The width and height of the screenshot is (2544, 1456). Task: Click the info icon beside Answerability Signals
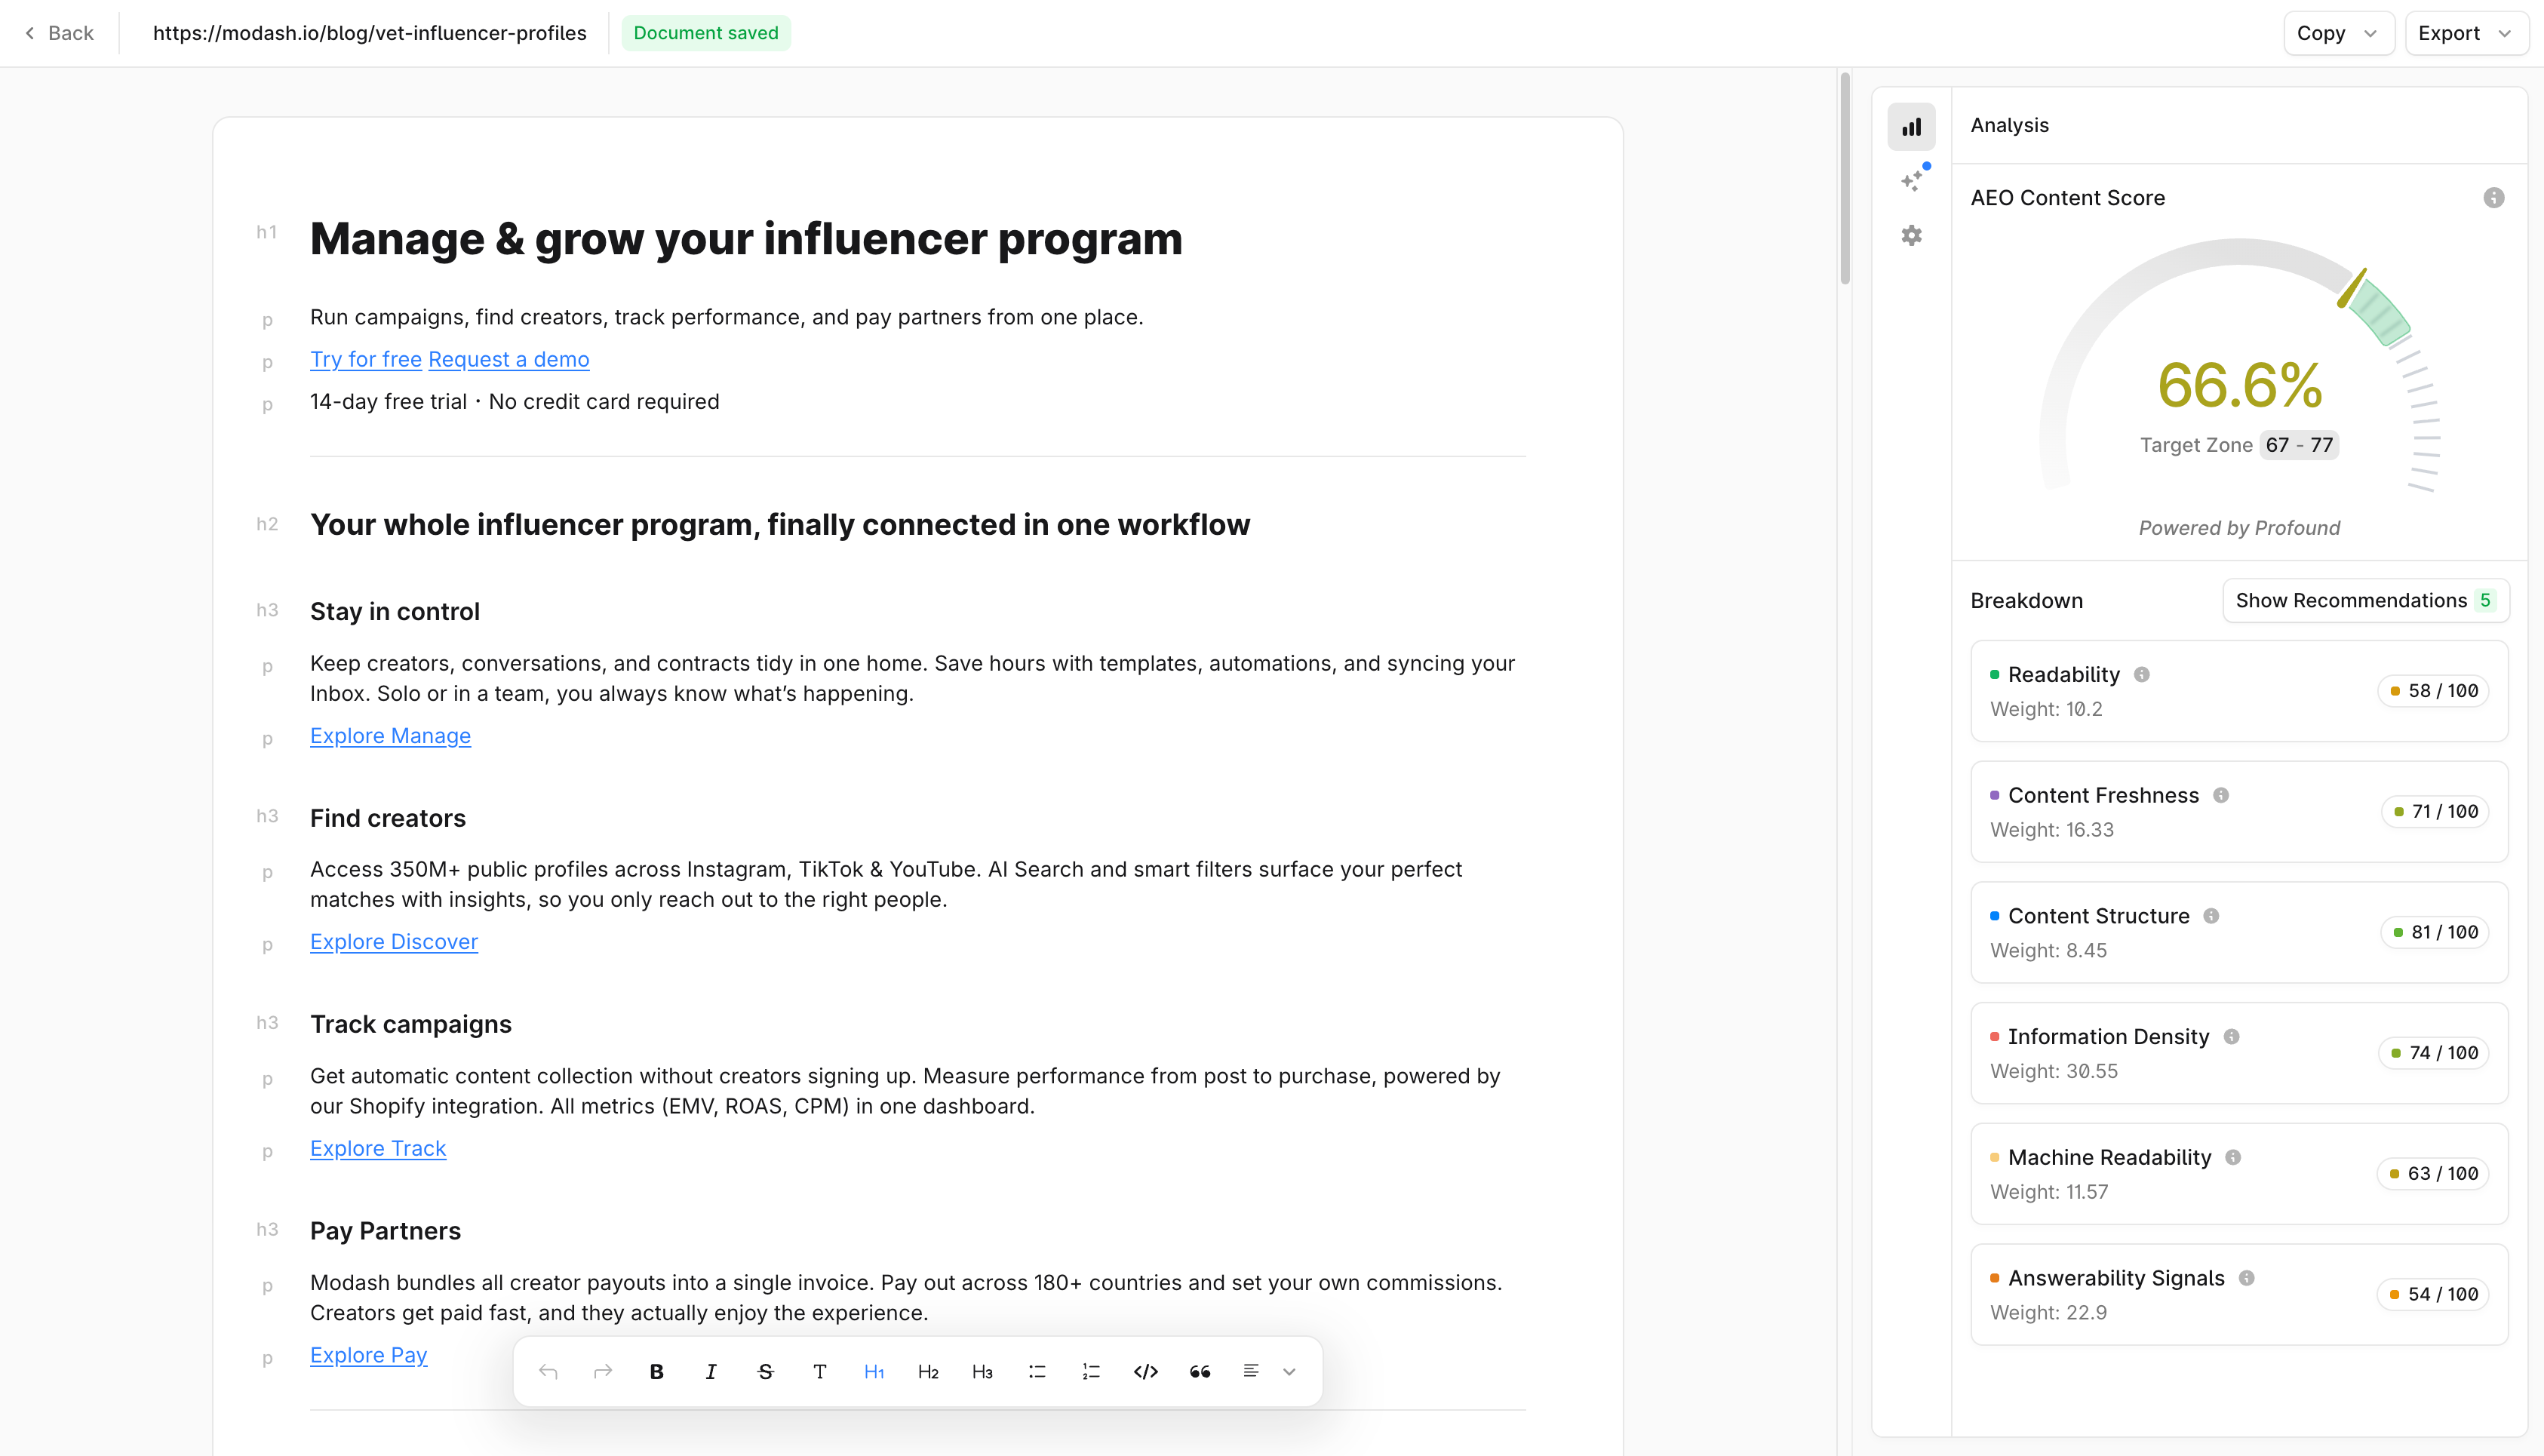[2247, 1279]
